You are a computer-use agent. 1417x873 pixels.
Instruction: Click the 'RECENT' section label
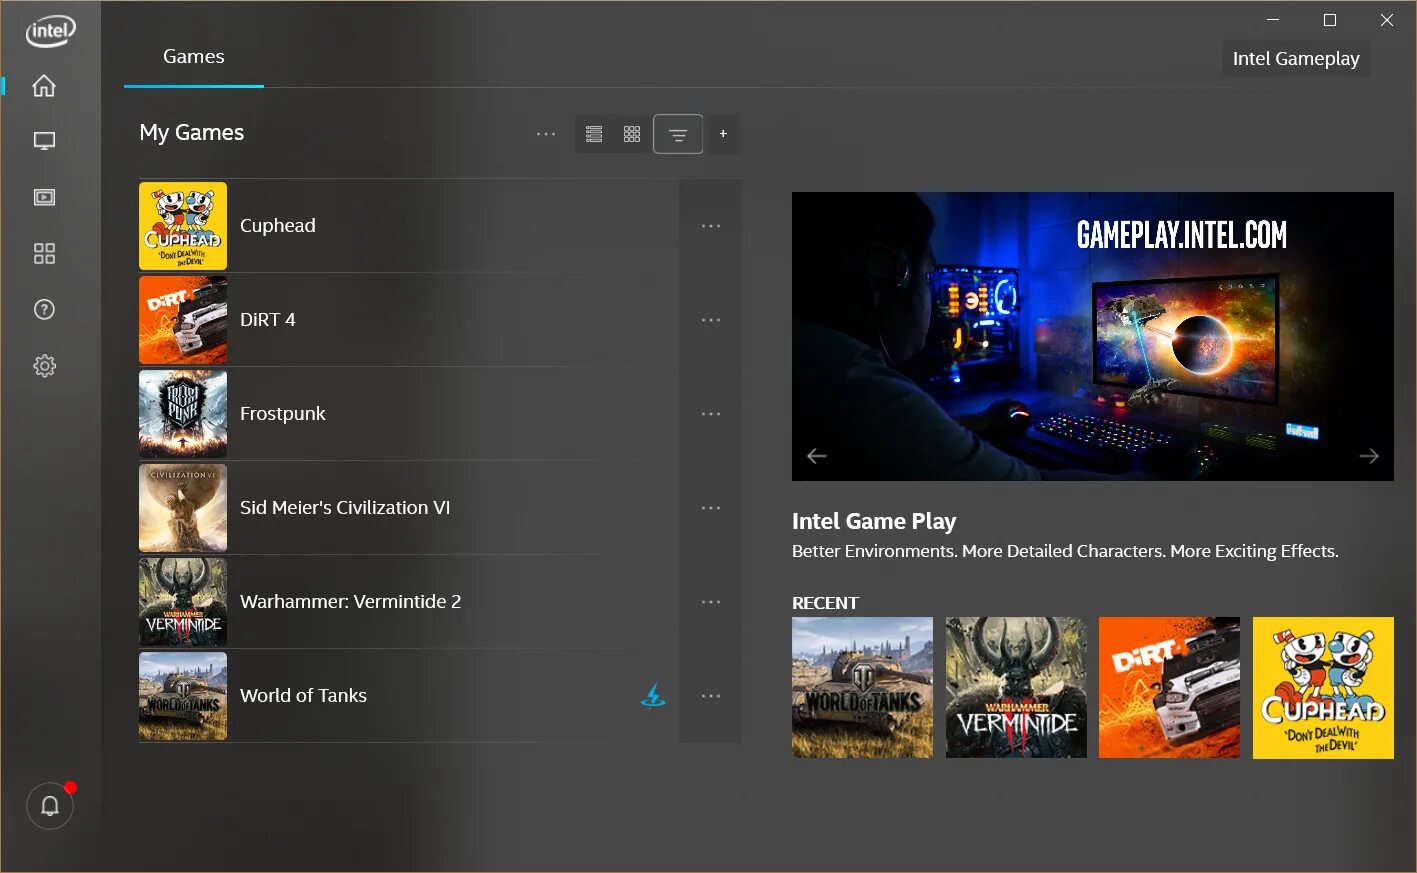click(825, 603)
